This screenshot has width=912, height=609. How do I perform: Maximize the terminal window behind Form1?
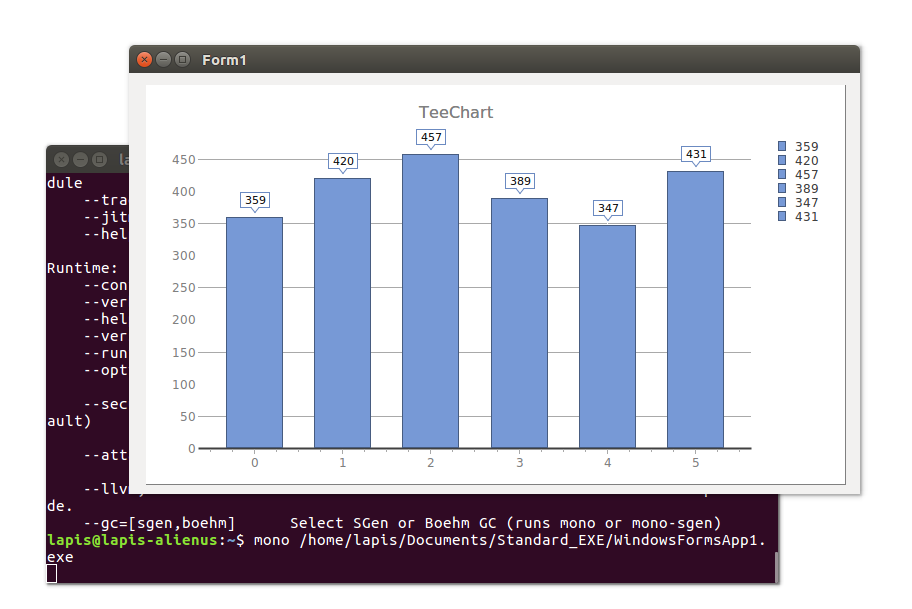(100, 159)
